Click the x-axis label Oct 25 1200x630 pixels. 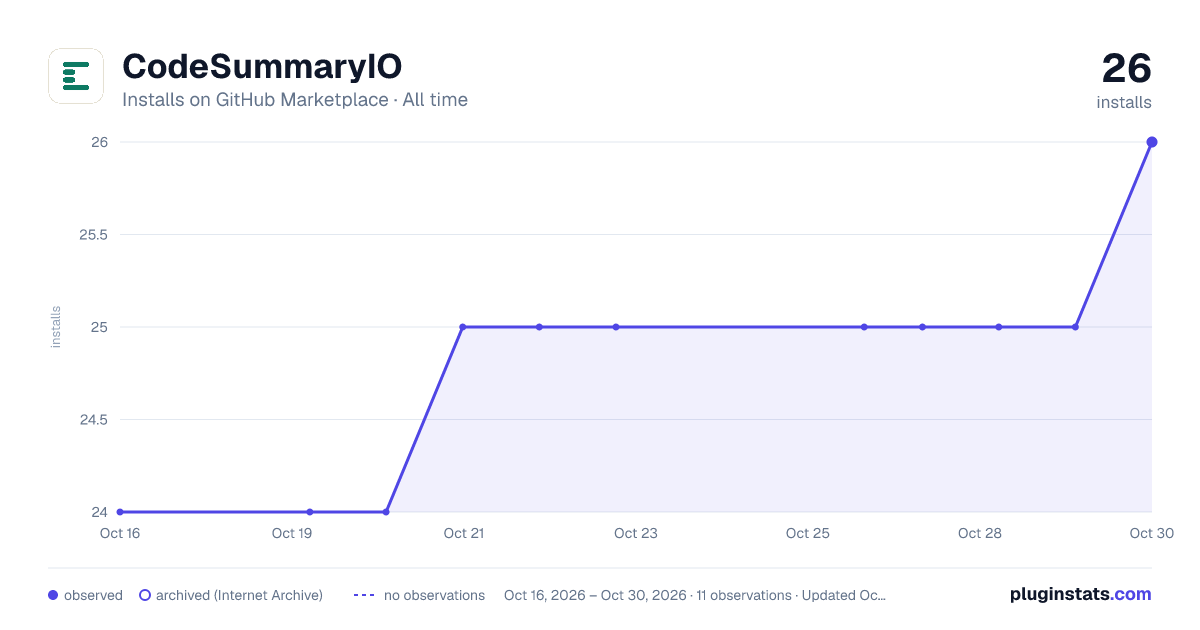(x=808, y=533)
